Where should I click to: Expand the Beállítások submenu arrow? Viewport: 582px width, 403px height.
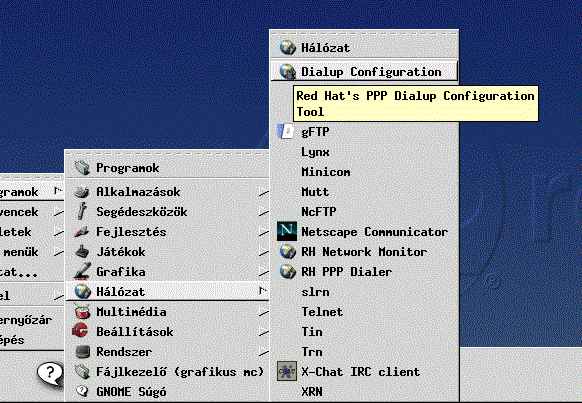pyautogui.click(x=264, y=333)
